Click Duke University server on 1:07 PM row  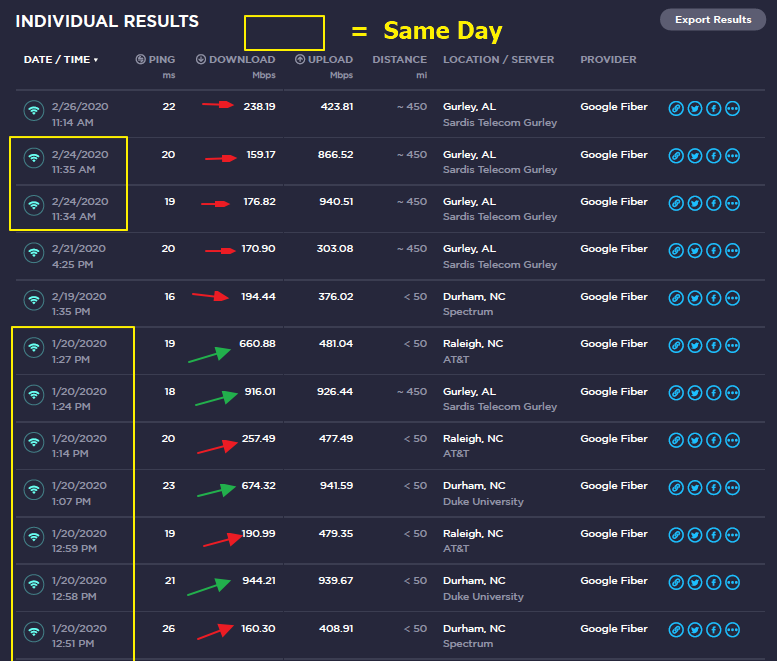[483, 501]
